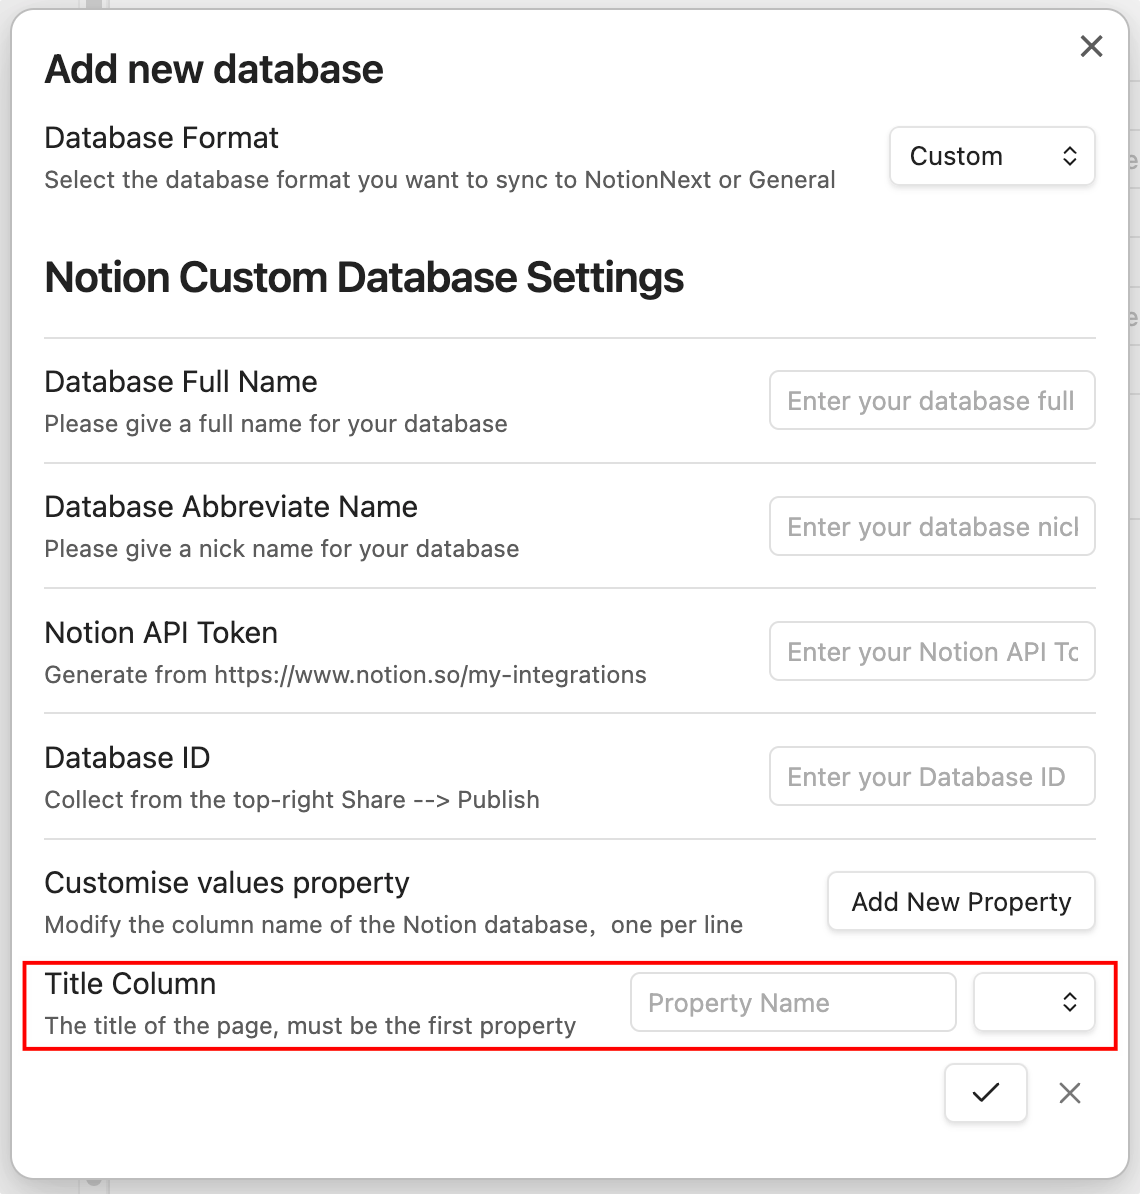Click the 'Notion Custom Database Settings' heading
The width and height of the screenshot is (1140, 1194).
coord(364,277)
